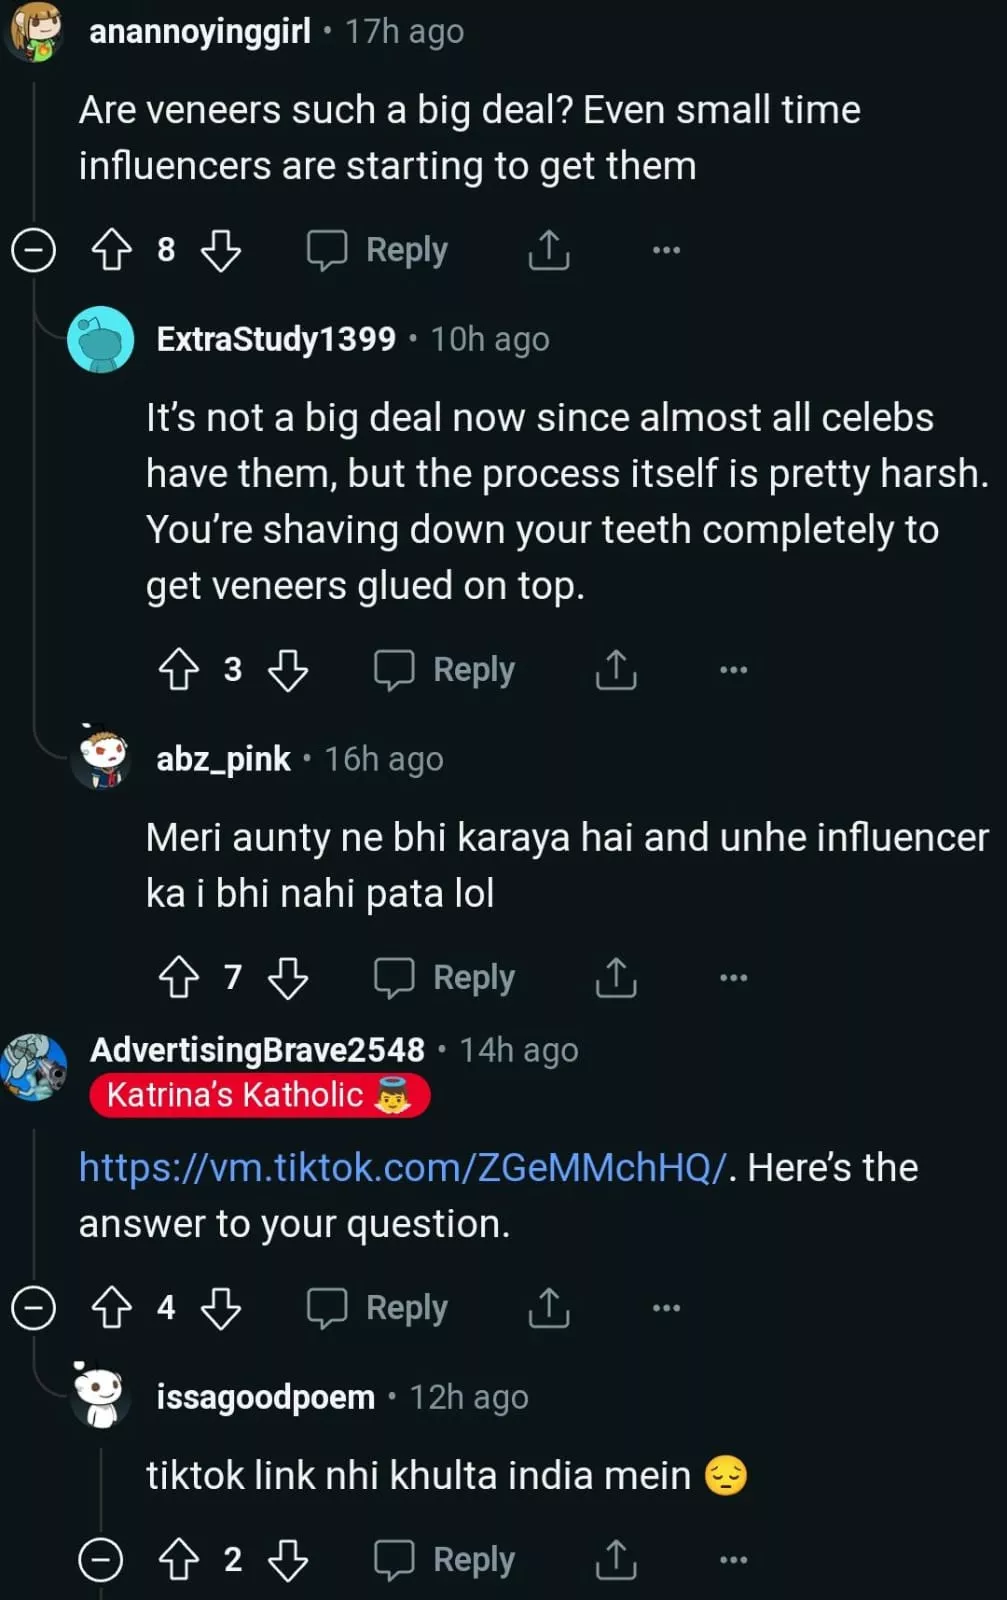This screenshot has width=1007, height=1600.
Task: Tap the Katrina's Katholic flair badge
Action: pyautogui.click(x=259, y=1095)
